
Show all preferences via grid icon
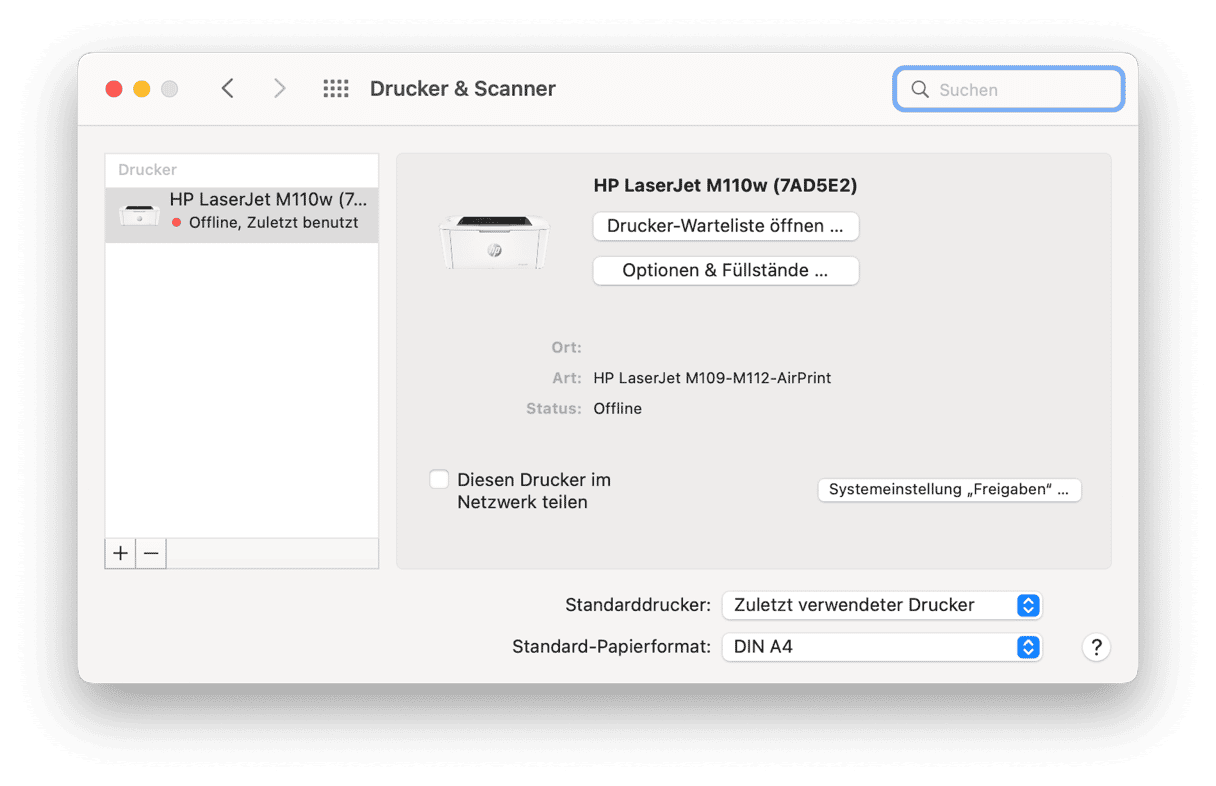(x=336, y=89)
